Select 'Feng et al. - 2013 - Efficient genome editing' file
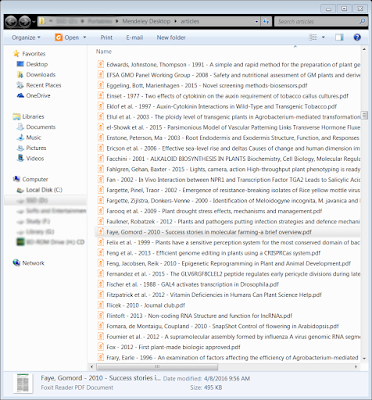Image resolution: width=372 pixels, height=400 pixels. coord(213,253)
